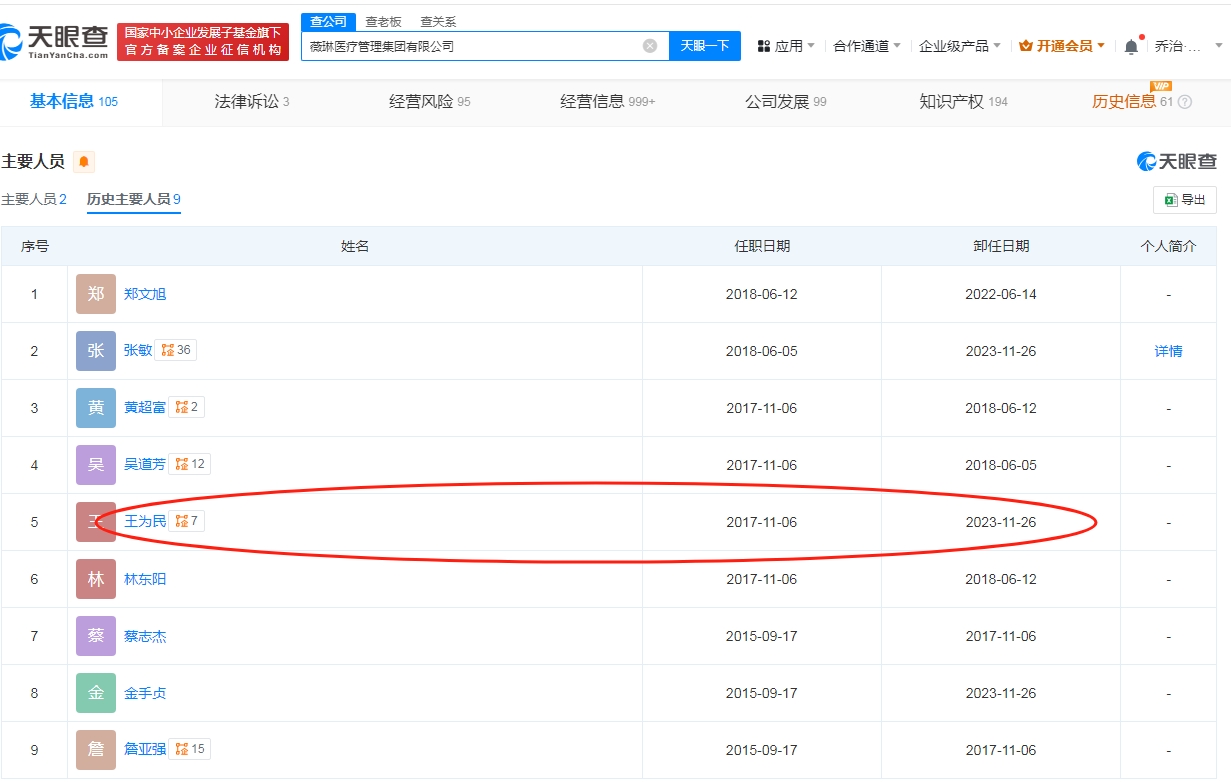Switch to 经营信息 tab
The image size is (1231, 782).
tap(608, 102)
